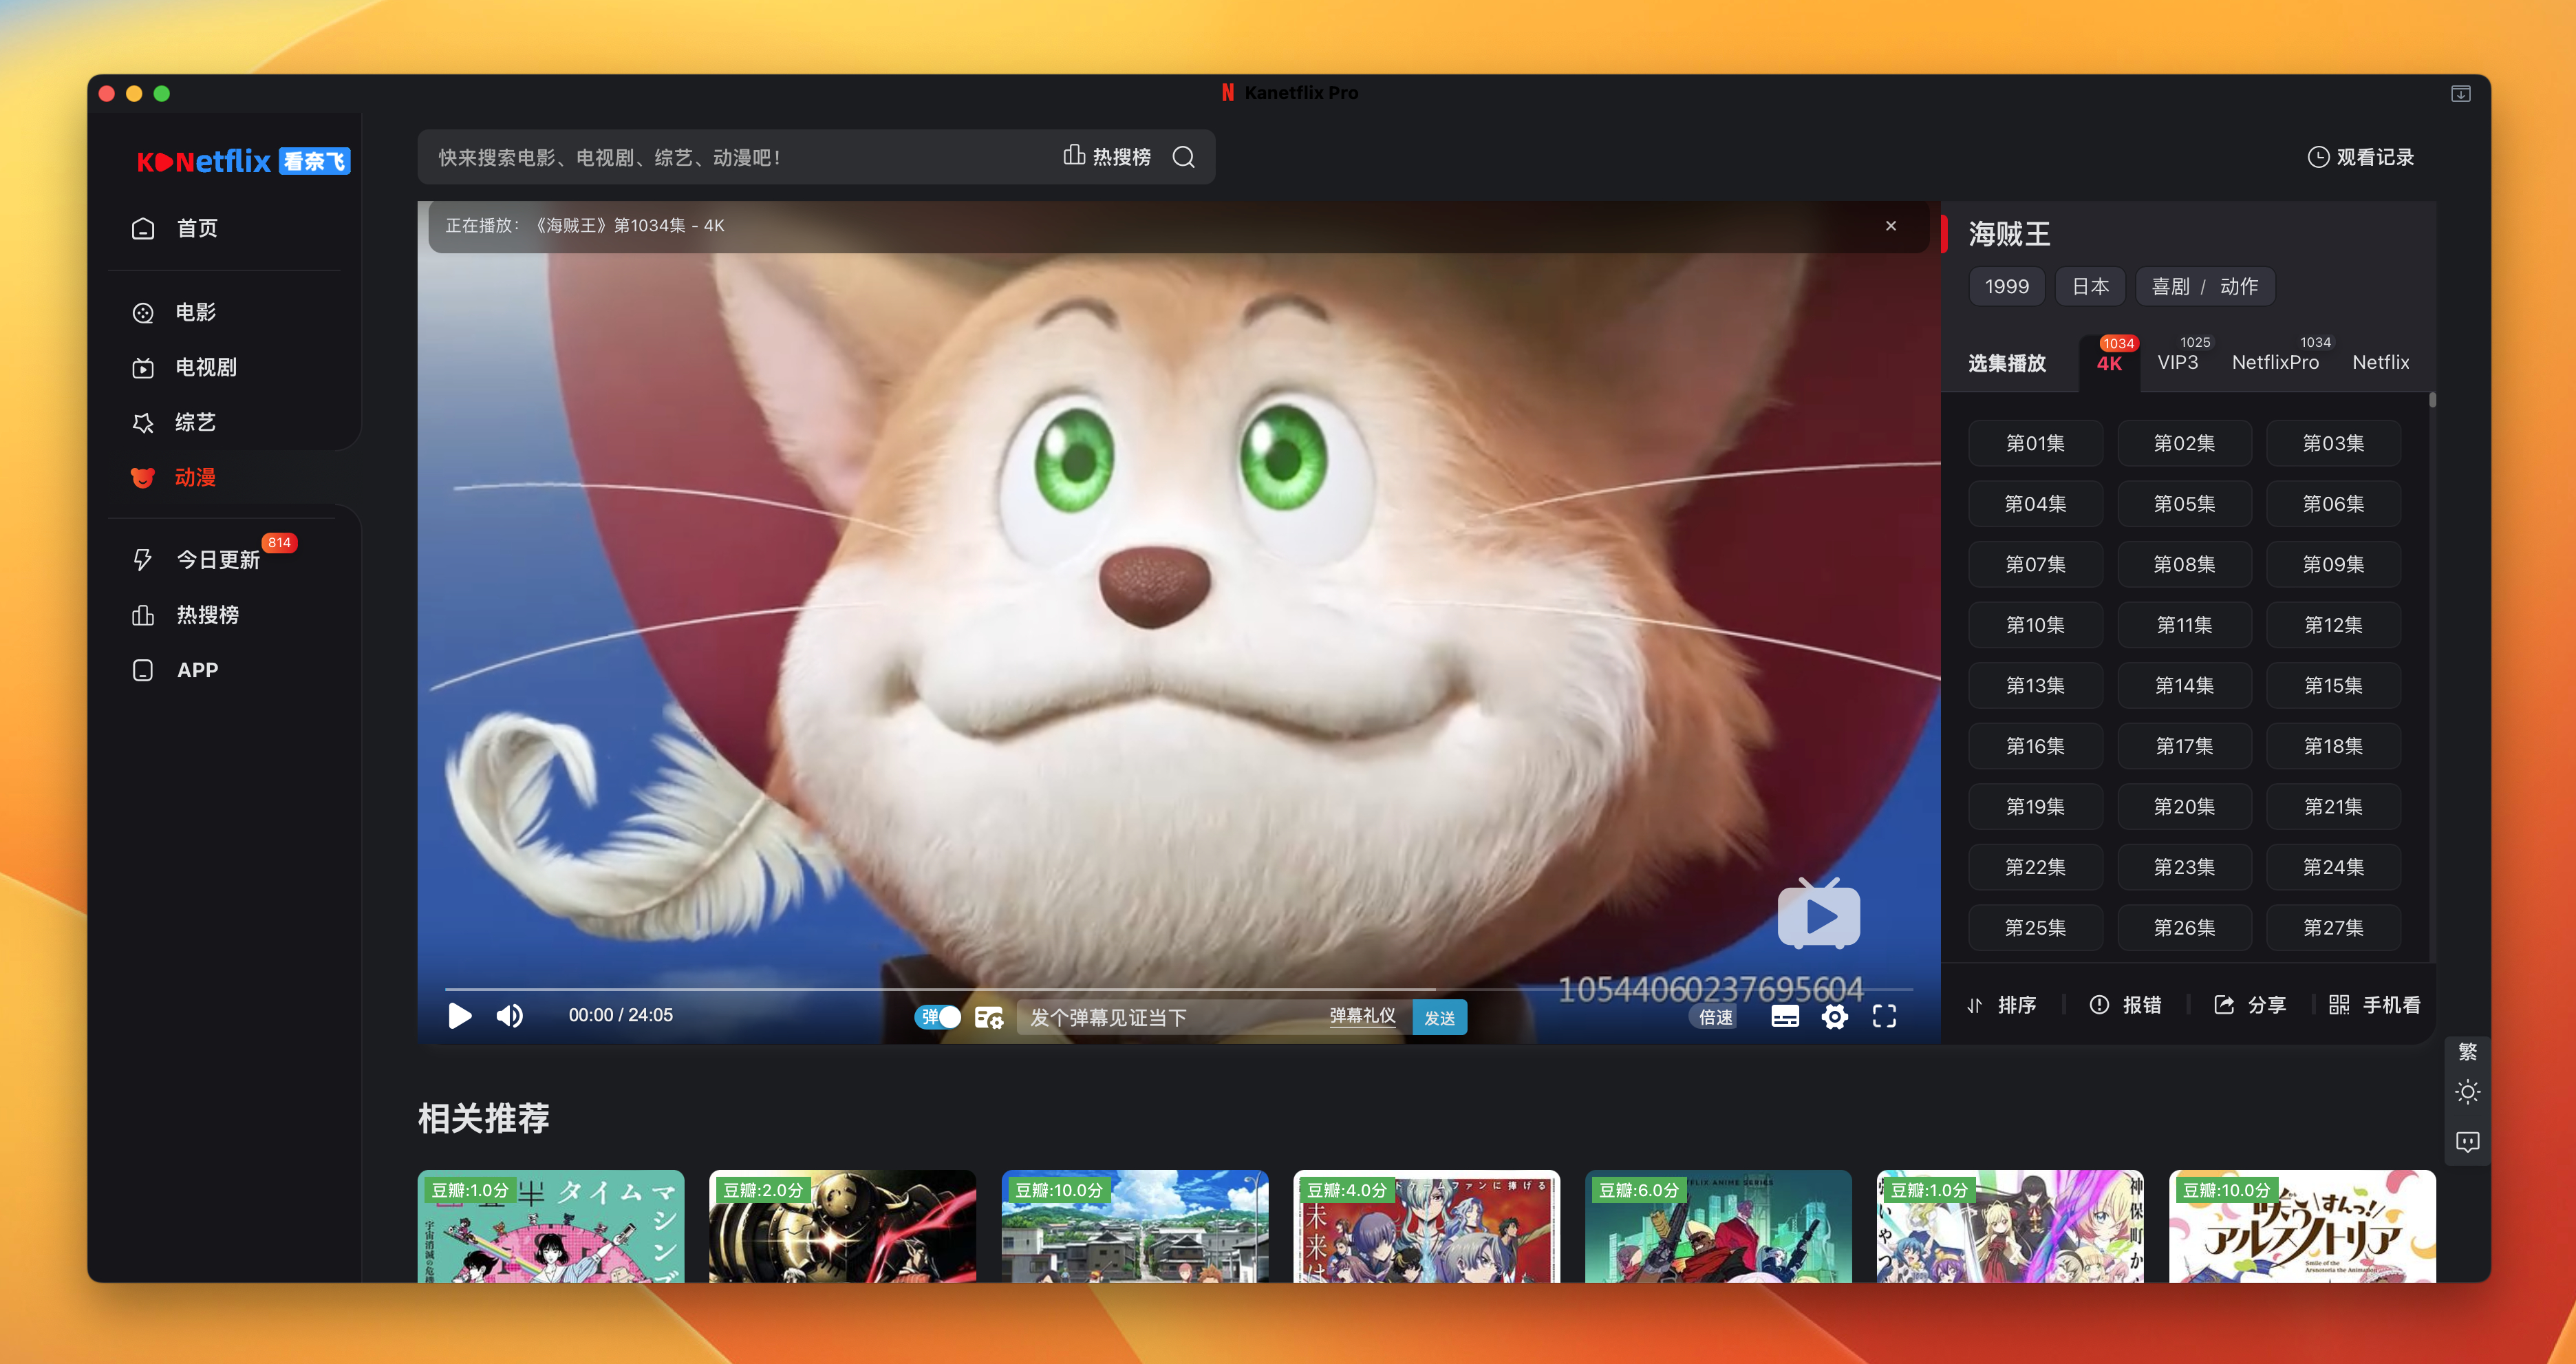2576x1364 pixels.
Task: Play episode 第12集
Action: click(2332, 625)
